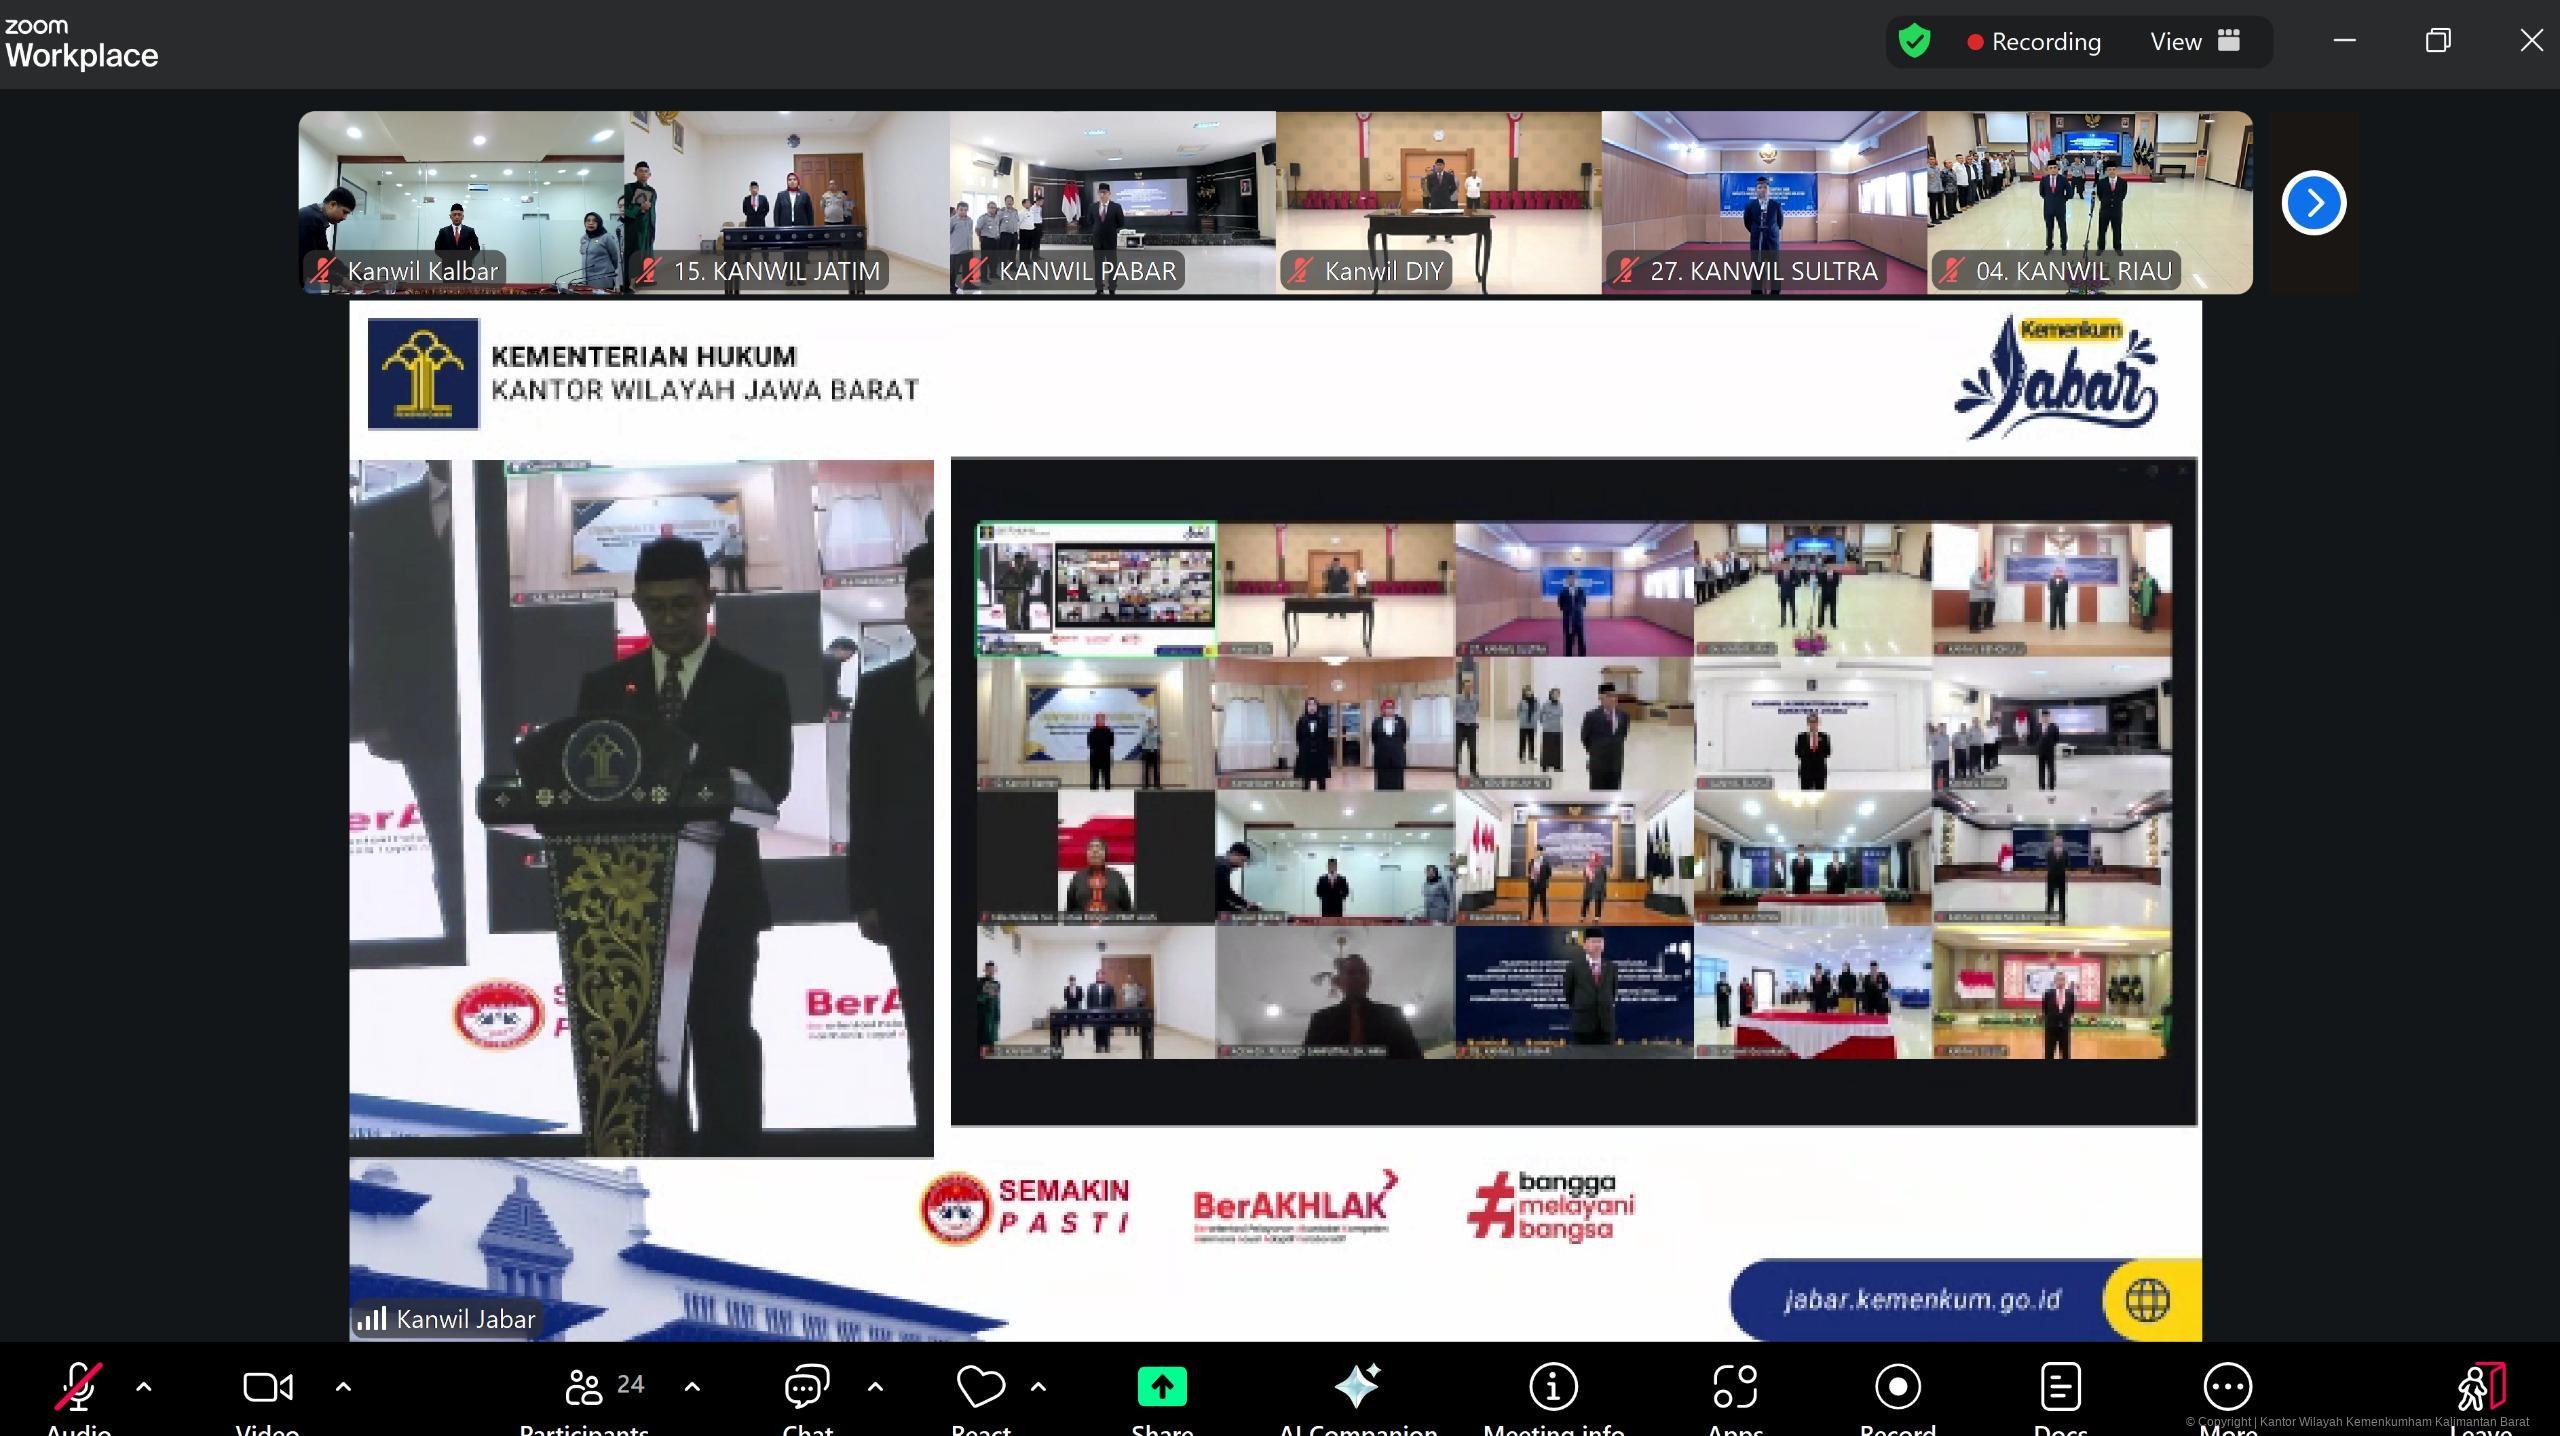Unmute the microphone Audio button
This screenshot has width=2560, height=1436.
[78, 1388]
